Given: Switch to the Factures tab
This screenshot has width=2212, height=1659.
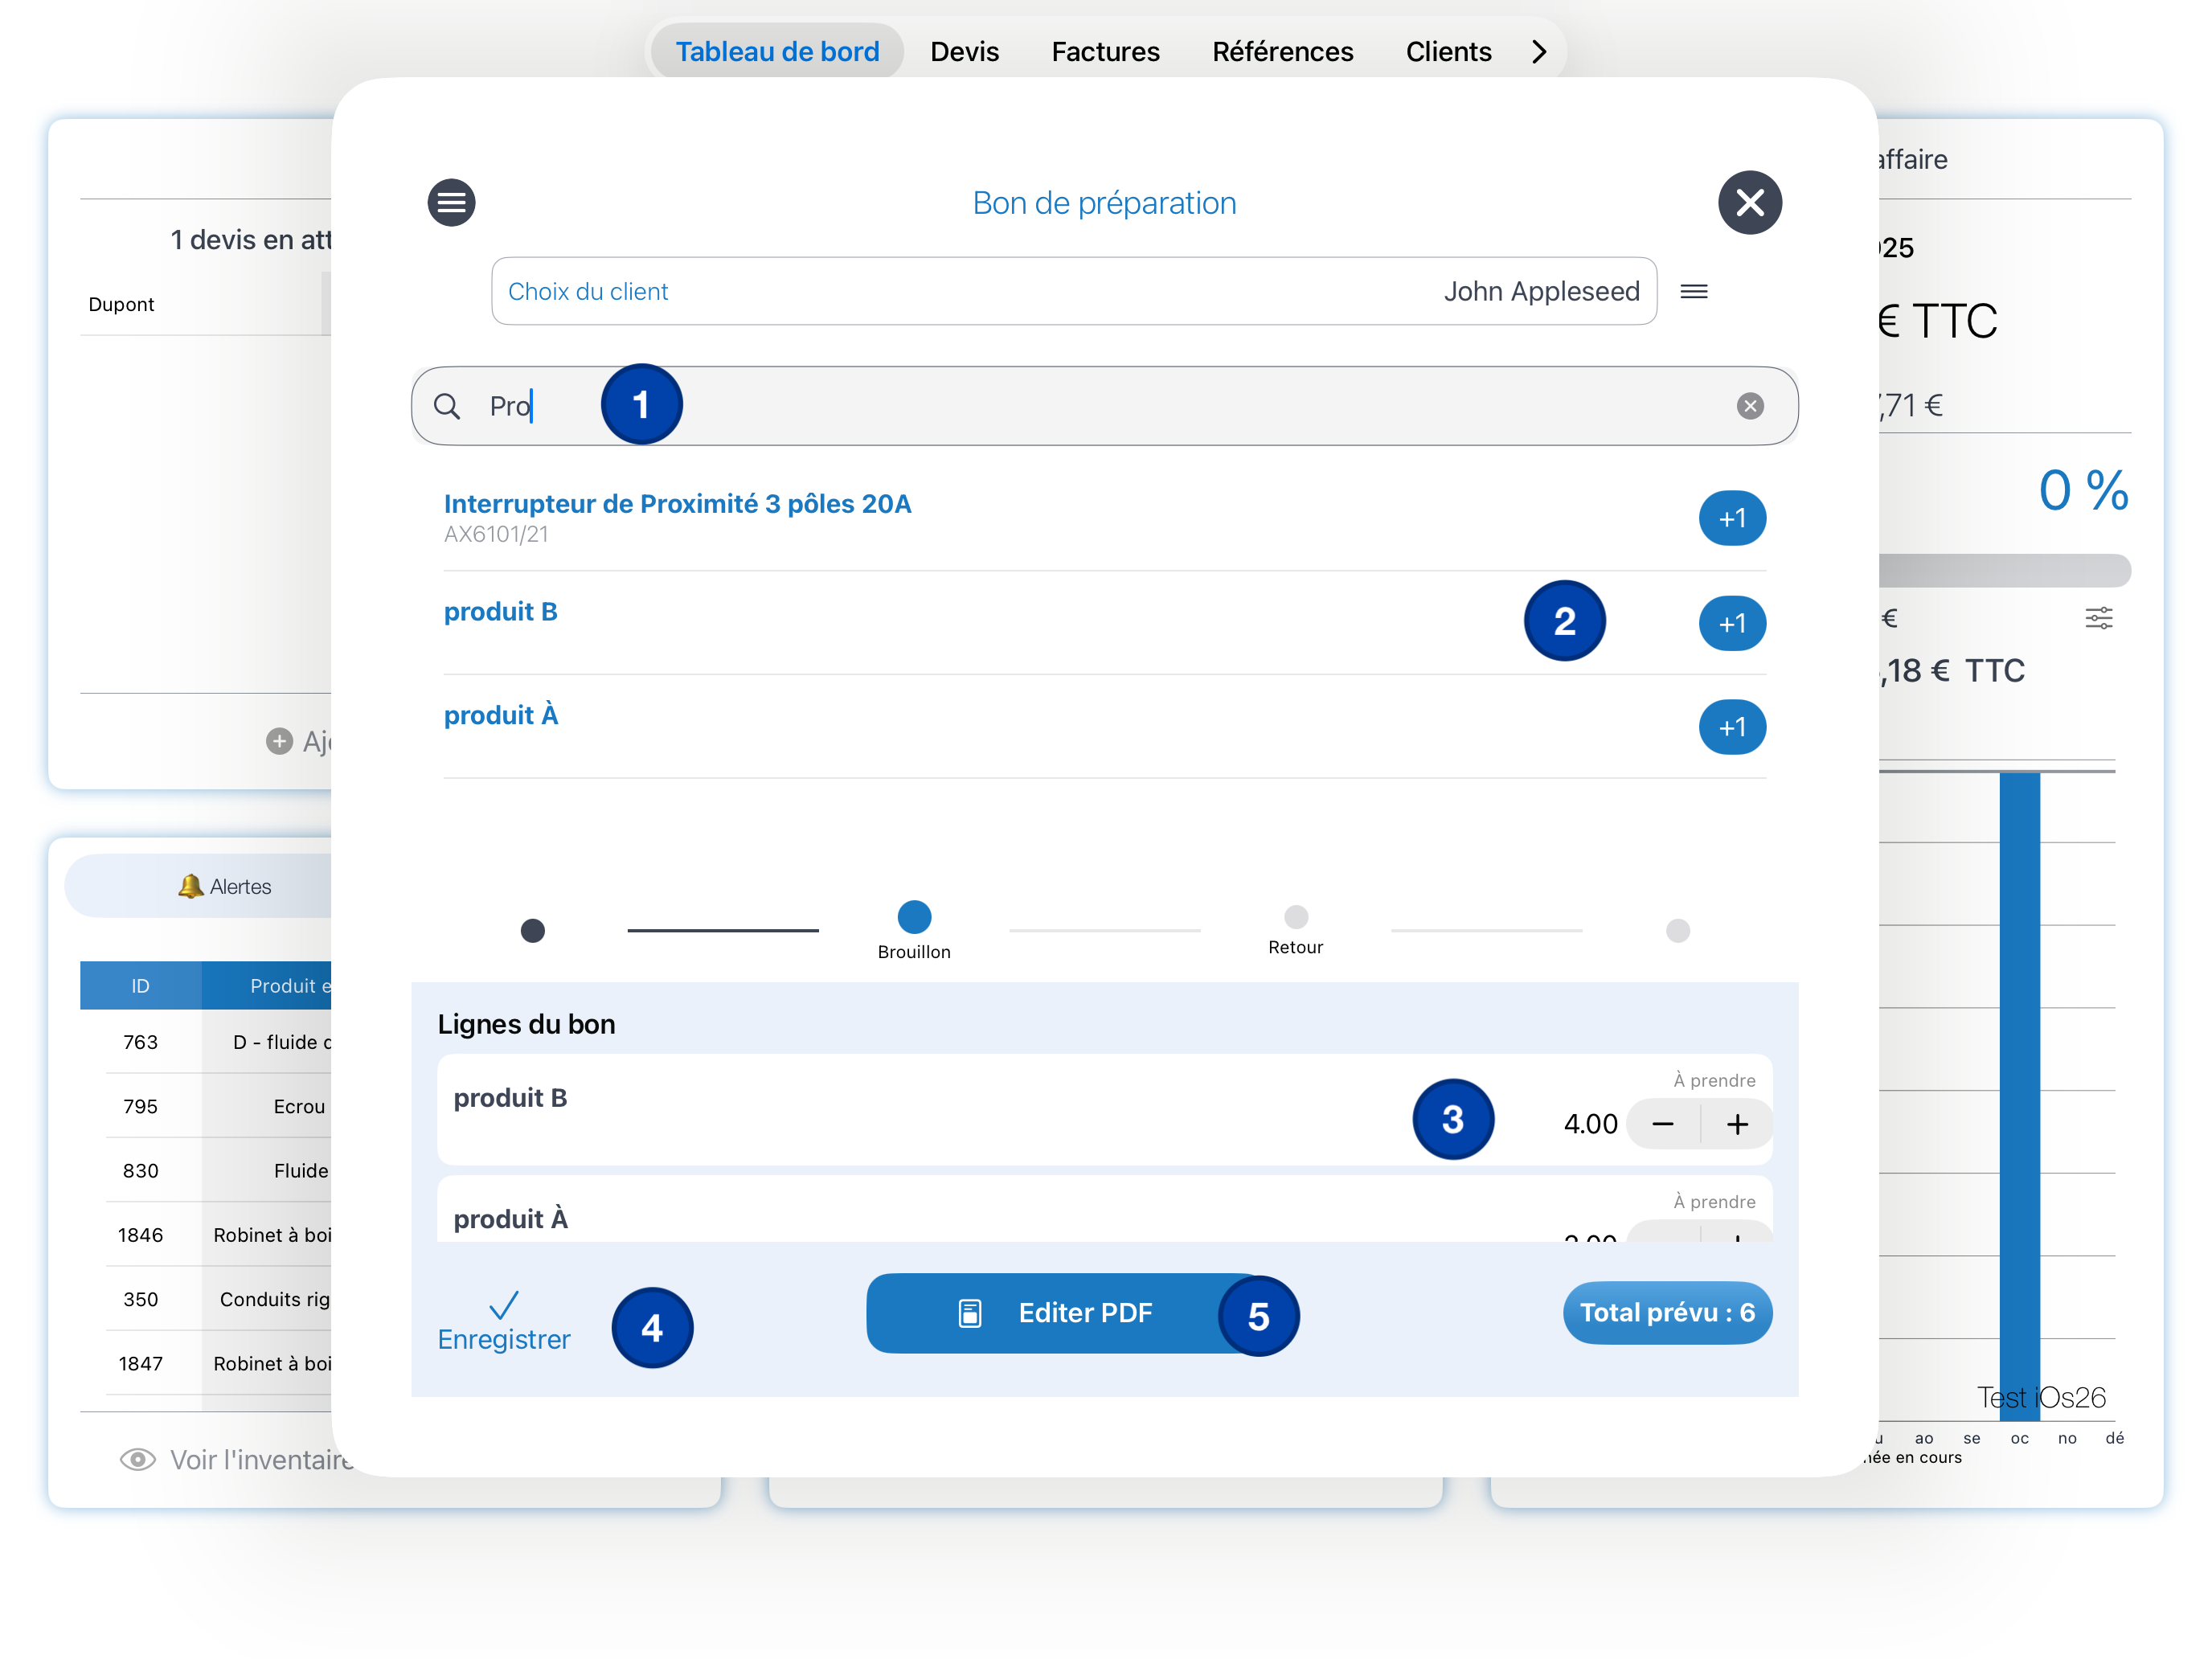Looking at the screenshot, I should pos(1104,52).
